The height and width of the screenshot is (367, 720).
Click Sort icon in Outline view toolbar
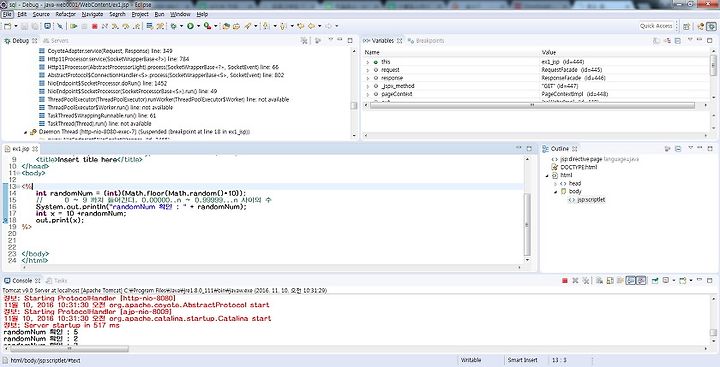(667, 149)
